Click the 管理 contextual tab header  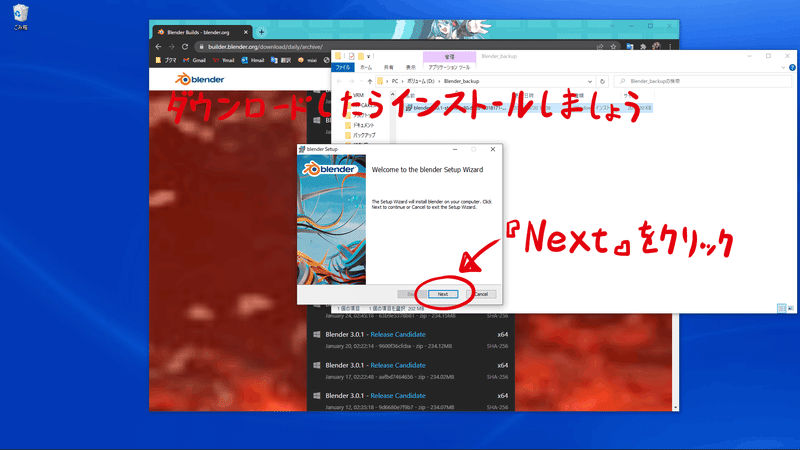[x=449, y=57]
